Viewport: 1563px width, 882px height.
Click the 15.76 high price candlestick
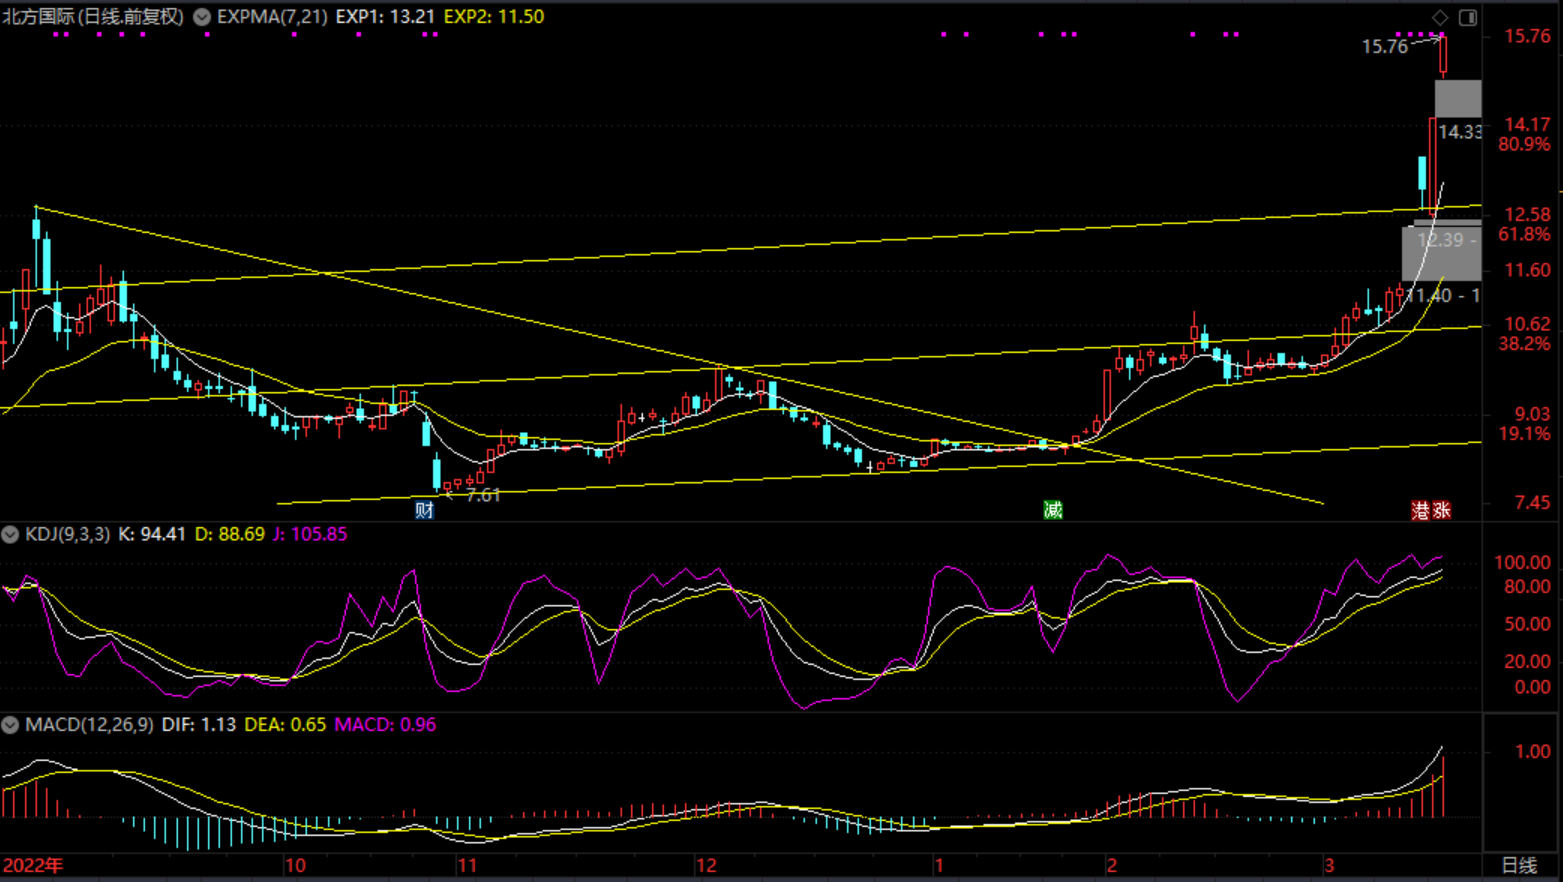pyautogui.click(x=1443, y=55)
